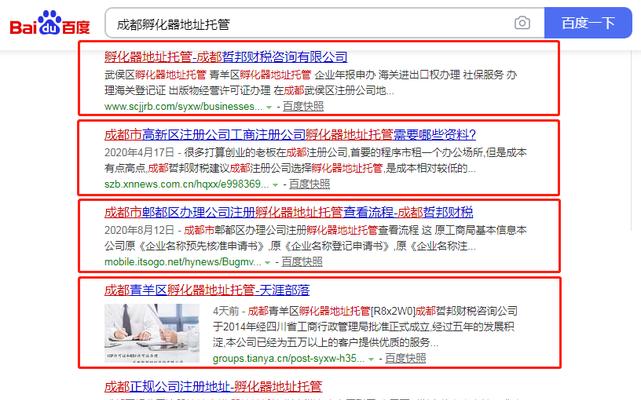Open 百度快照 for scjjrb.com result
Screen dimensions: 641x400
pos(303,106)
